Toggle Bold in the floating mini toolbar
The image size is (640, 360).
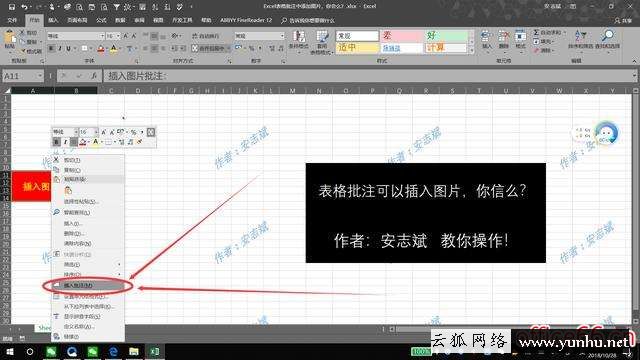(x=56, y=142)
